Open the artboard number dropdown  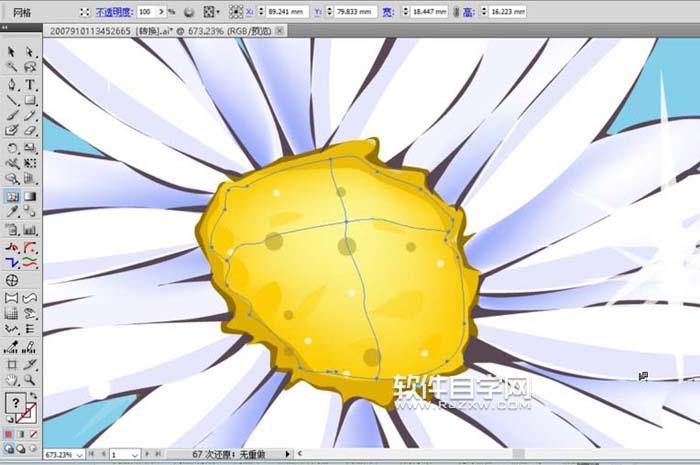point(137,455)
